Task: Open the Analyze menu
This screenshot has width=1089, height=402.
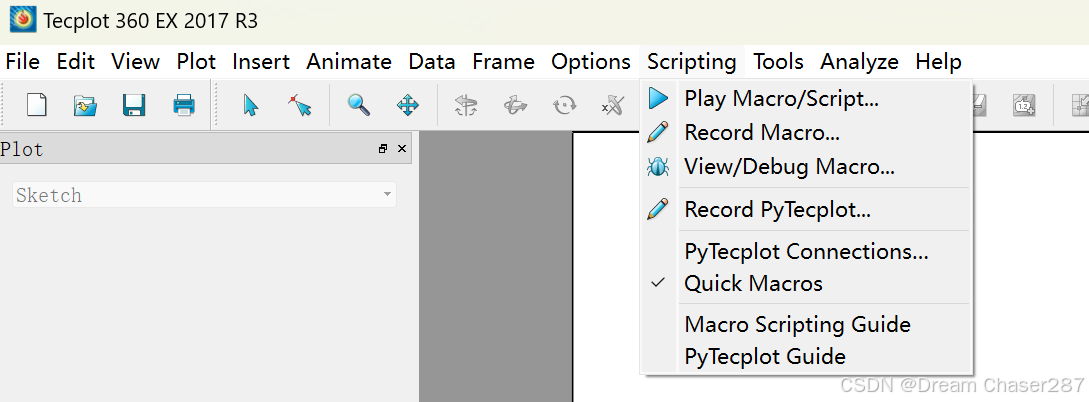Action: pyautogui.click(x=860, y=62)
